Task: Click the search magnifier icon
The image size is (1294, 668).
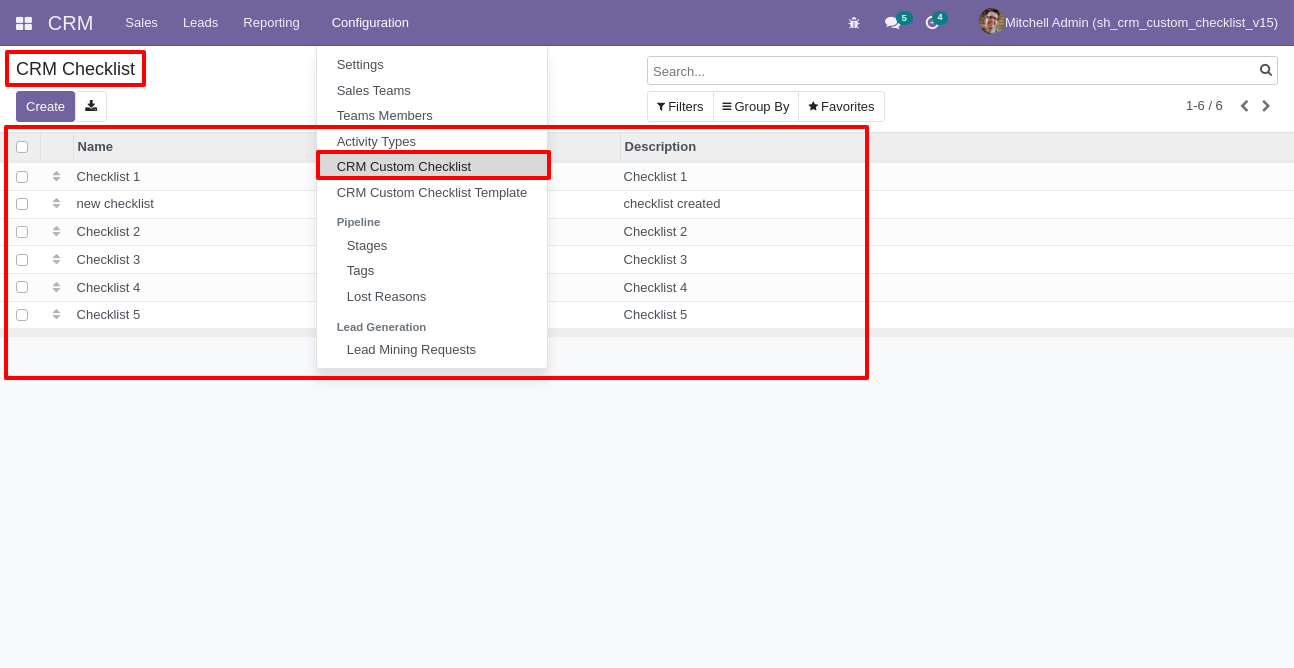Action: coord(1266,70)
